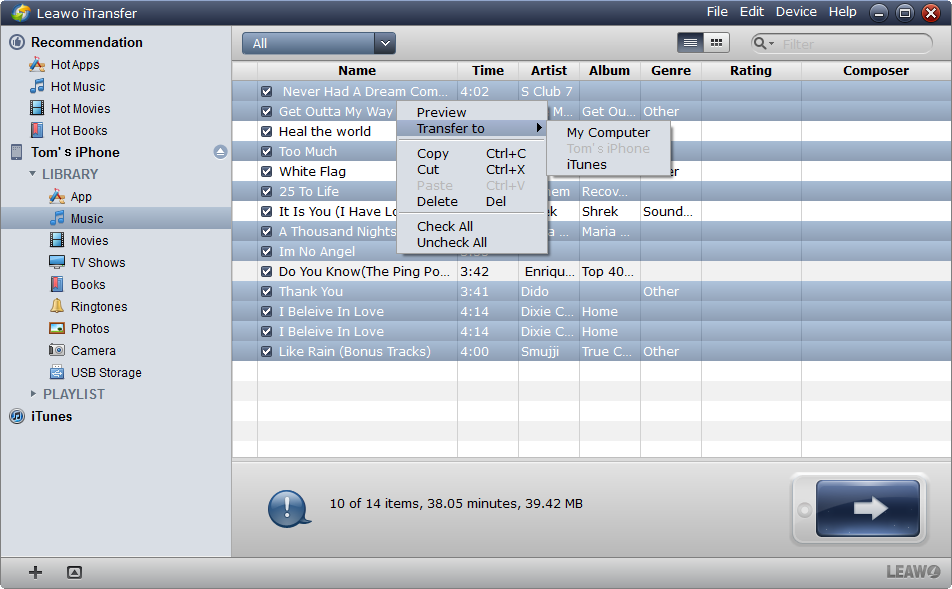Image resolution: width=952 pixels, height=589 pixels.
Task: Click the Recommendation icon
Action: (17, 42)
